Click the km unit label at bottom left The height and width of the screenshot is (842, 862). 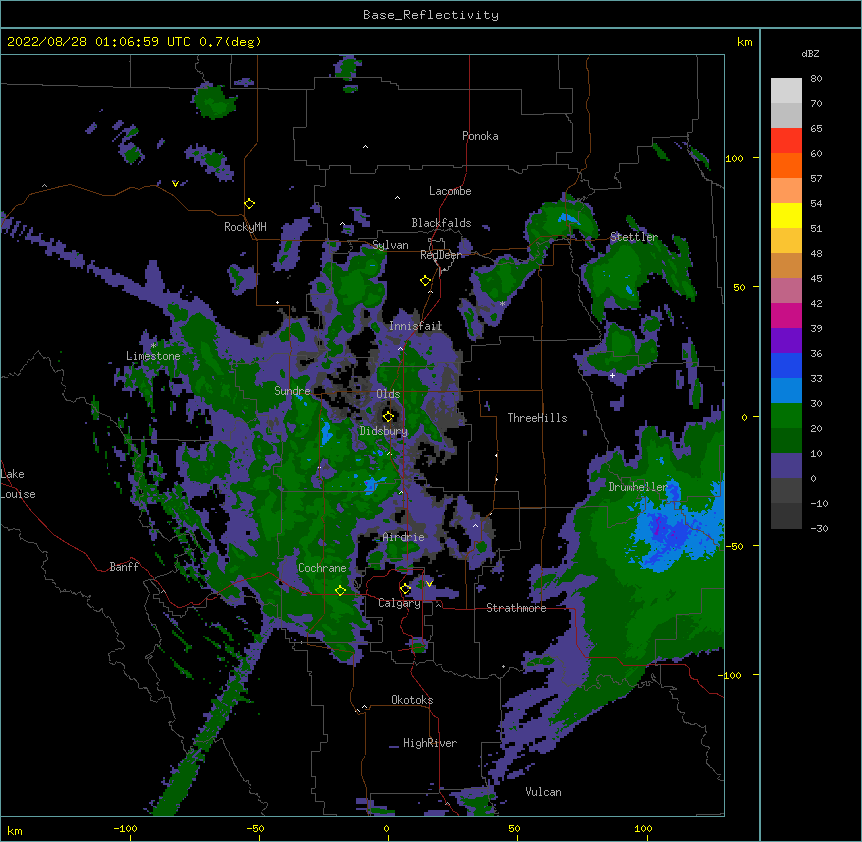click(15, 830)
